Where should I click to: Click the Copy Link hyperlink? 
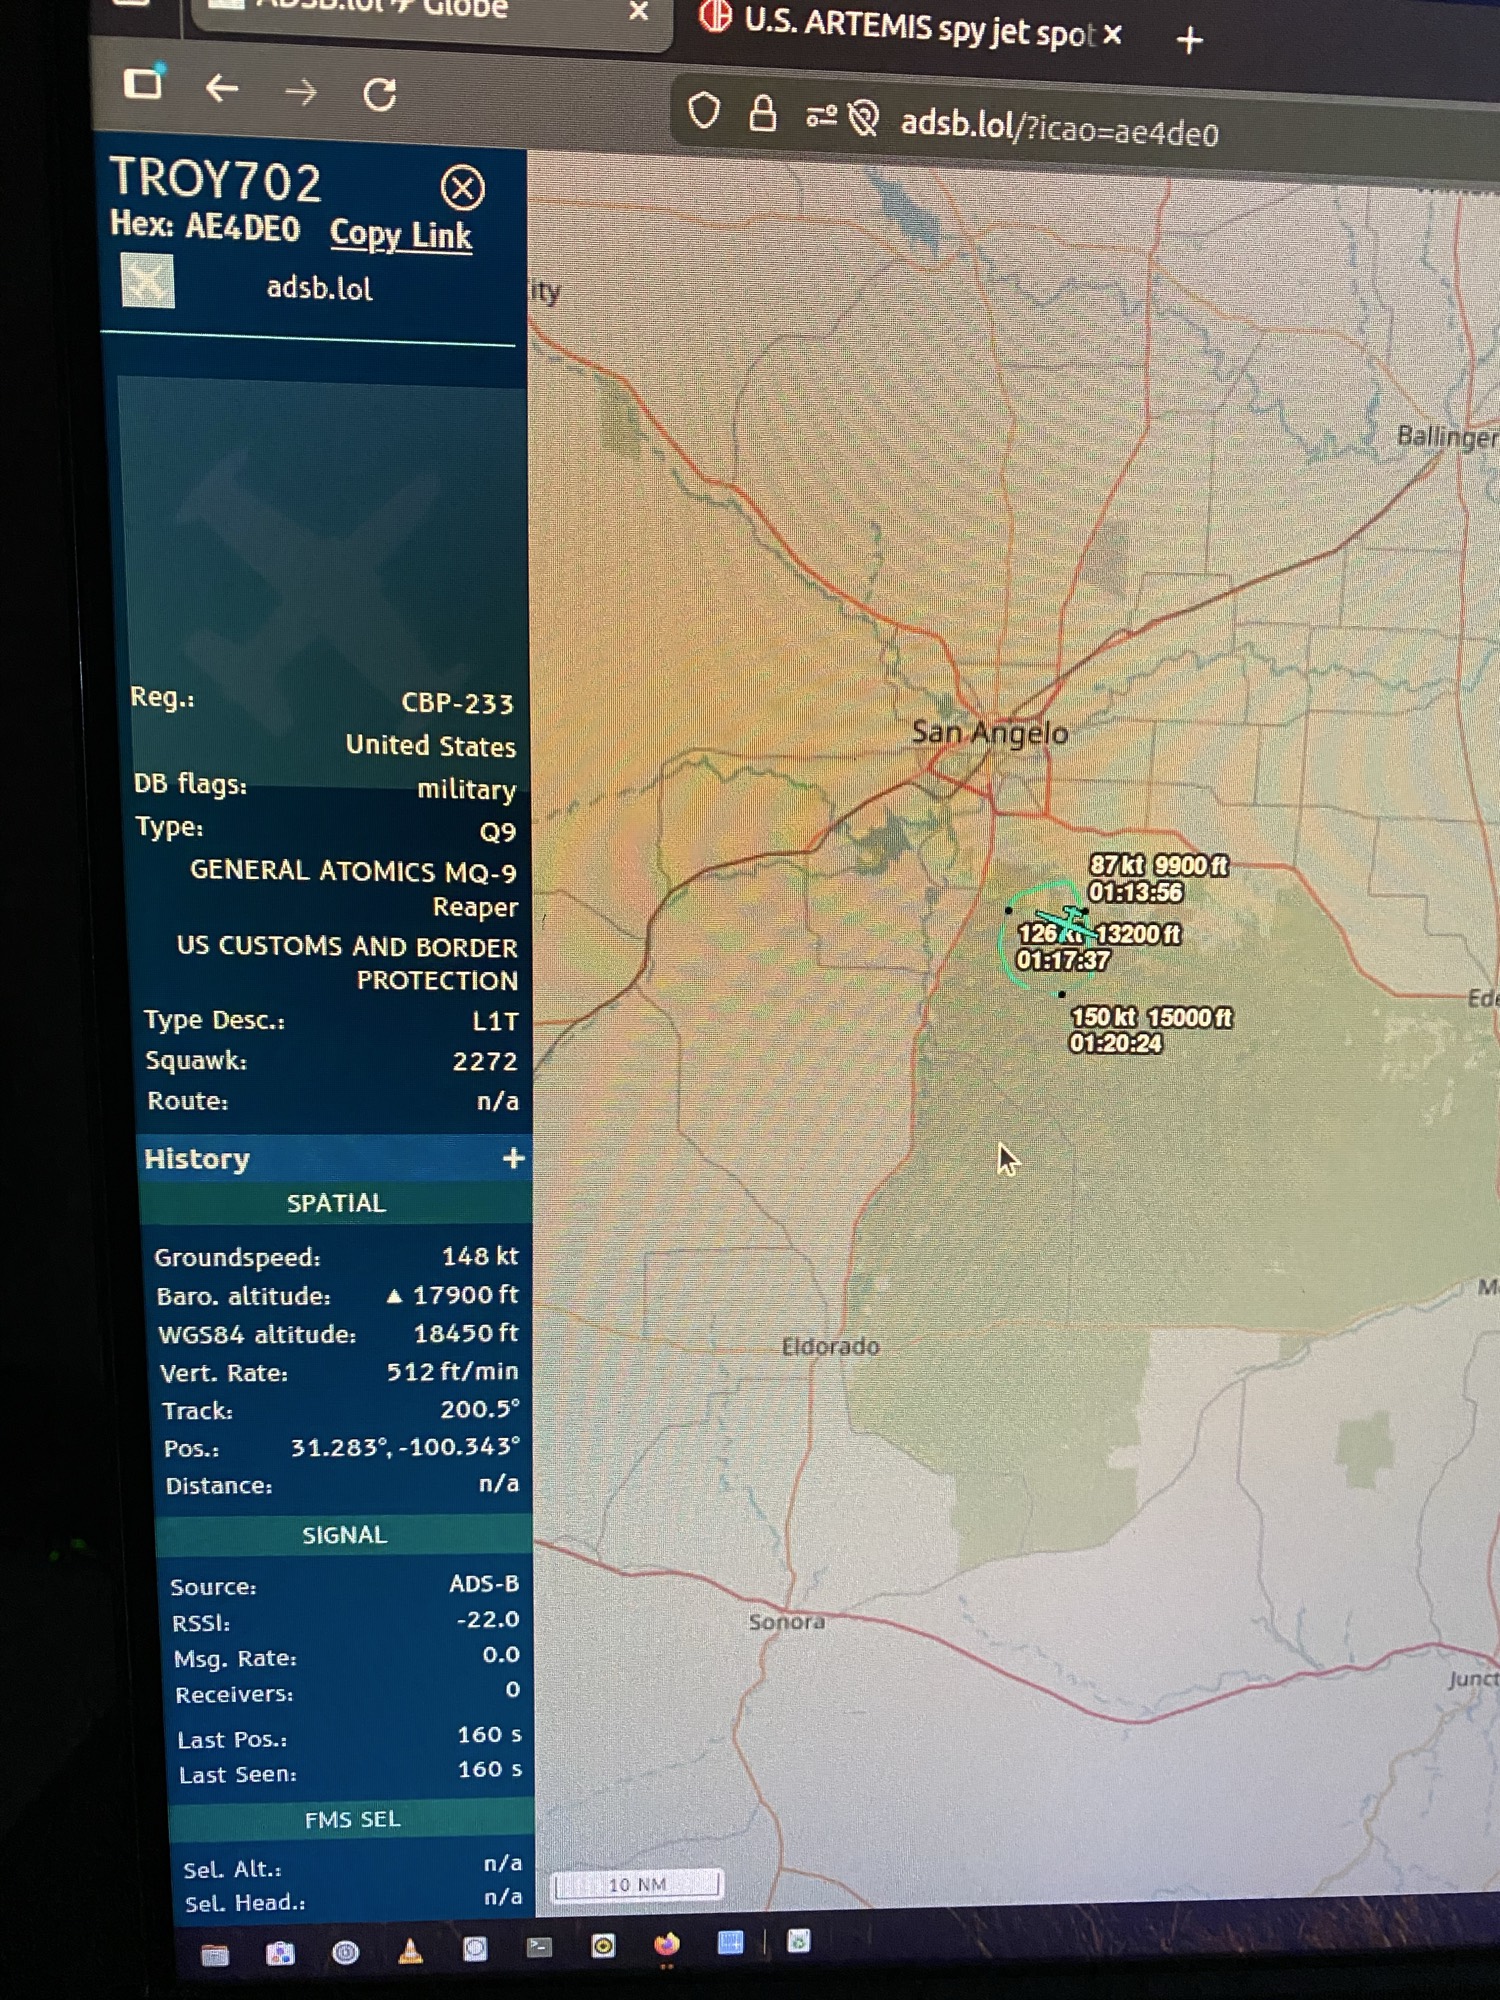click(x=400, y=234)
